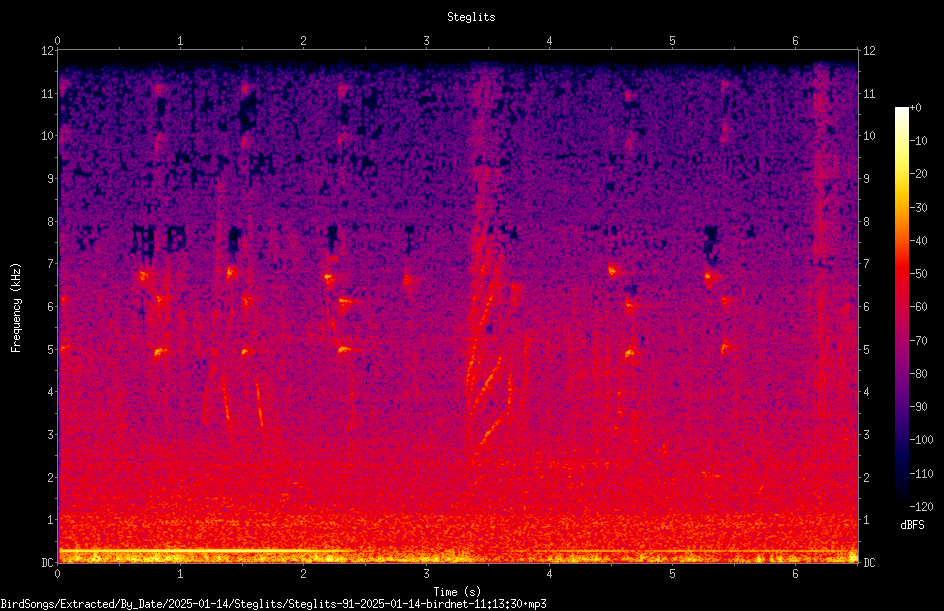Click the -90 mark on color scale
Image resolution: width=944 pixels, height=611 pixels.
click(918, 407)
